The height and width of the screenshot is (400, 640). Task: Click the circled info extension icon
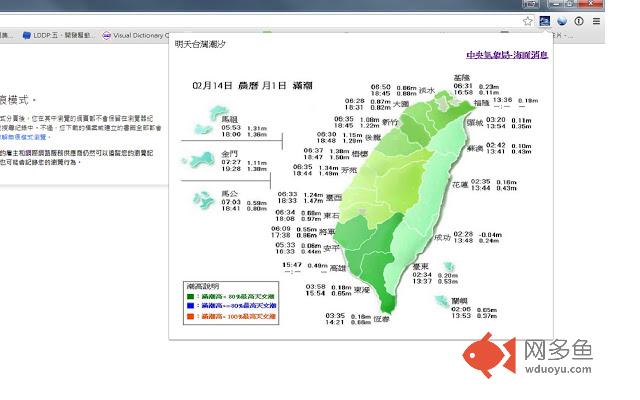tap(579, 21)
